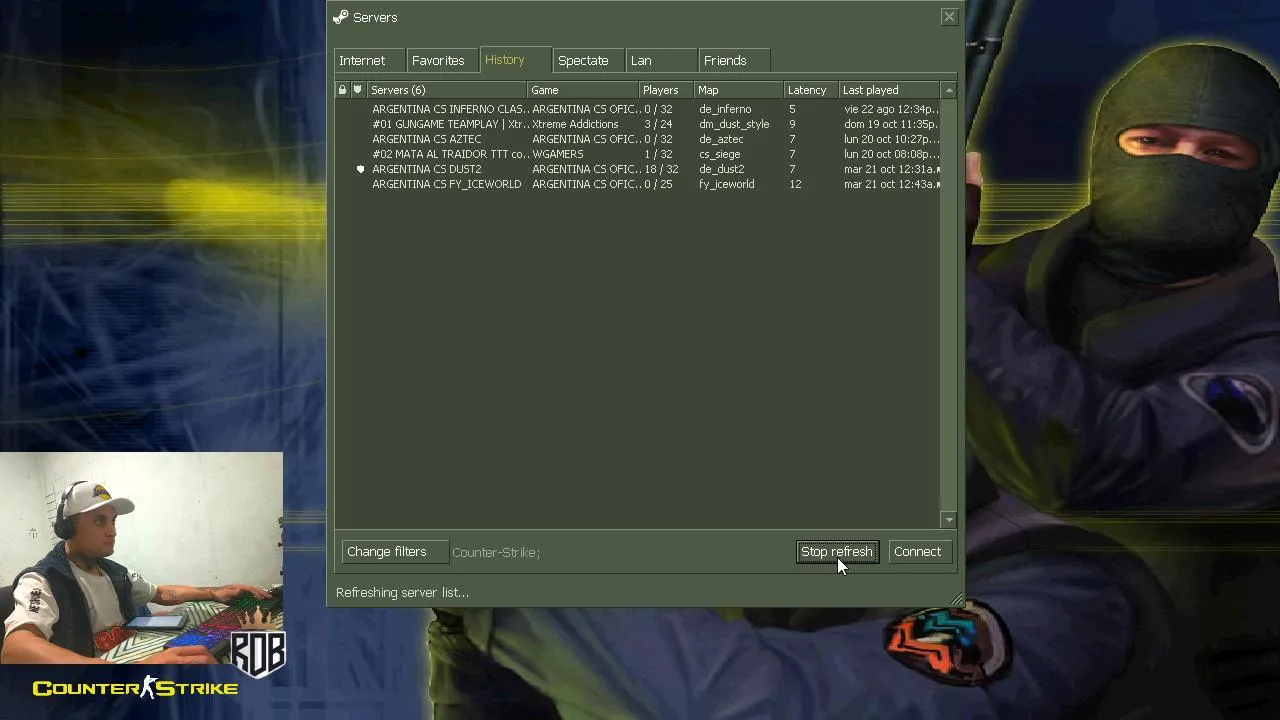The width and height of the screenshot is (1280, 720).
Task: Click the dom 19 oct last played cell
Action: click(891, 124)
